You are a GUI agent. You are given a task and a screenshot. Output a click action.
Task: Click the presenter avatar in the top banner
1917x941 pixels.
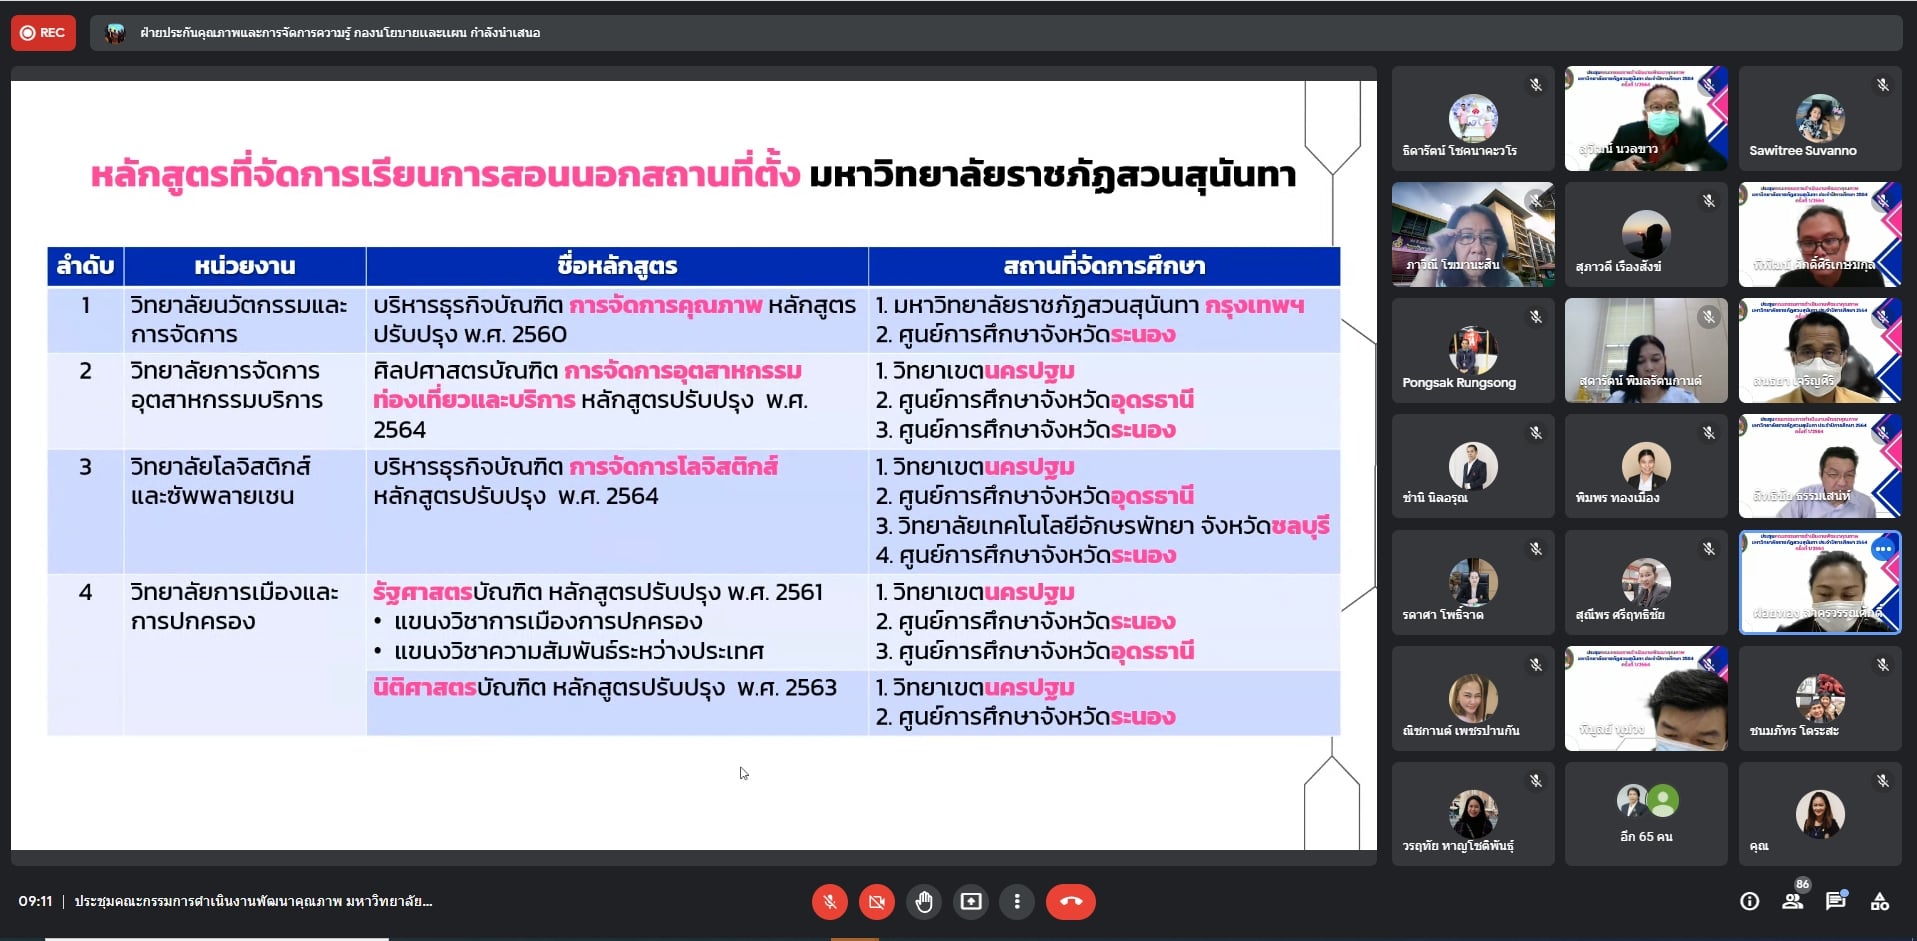tap(115, 33)
